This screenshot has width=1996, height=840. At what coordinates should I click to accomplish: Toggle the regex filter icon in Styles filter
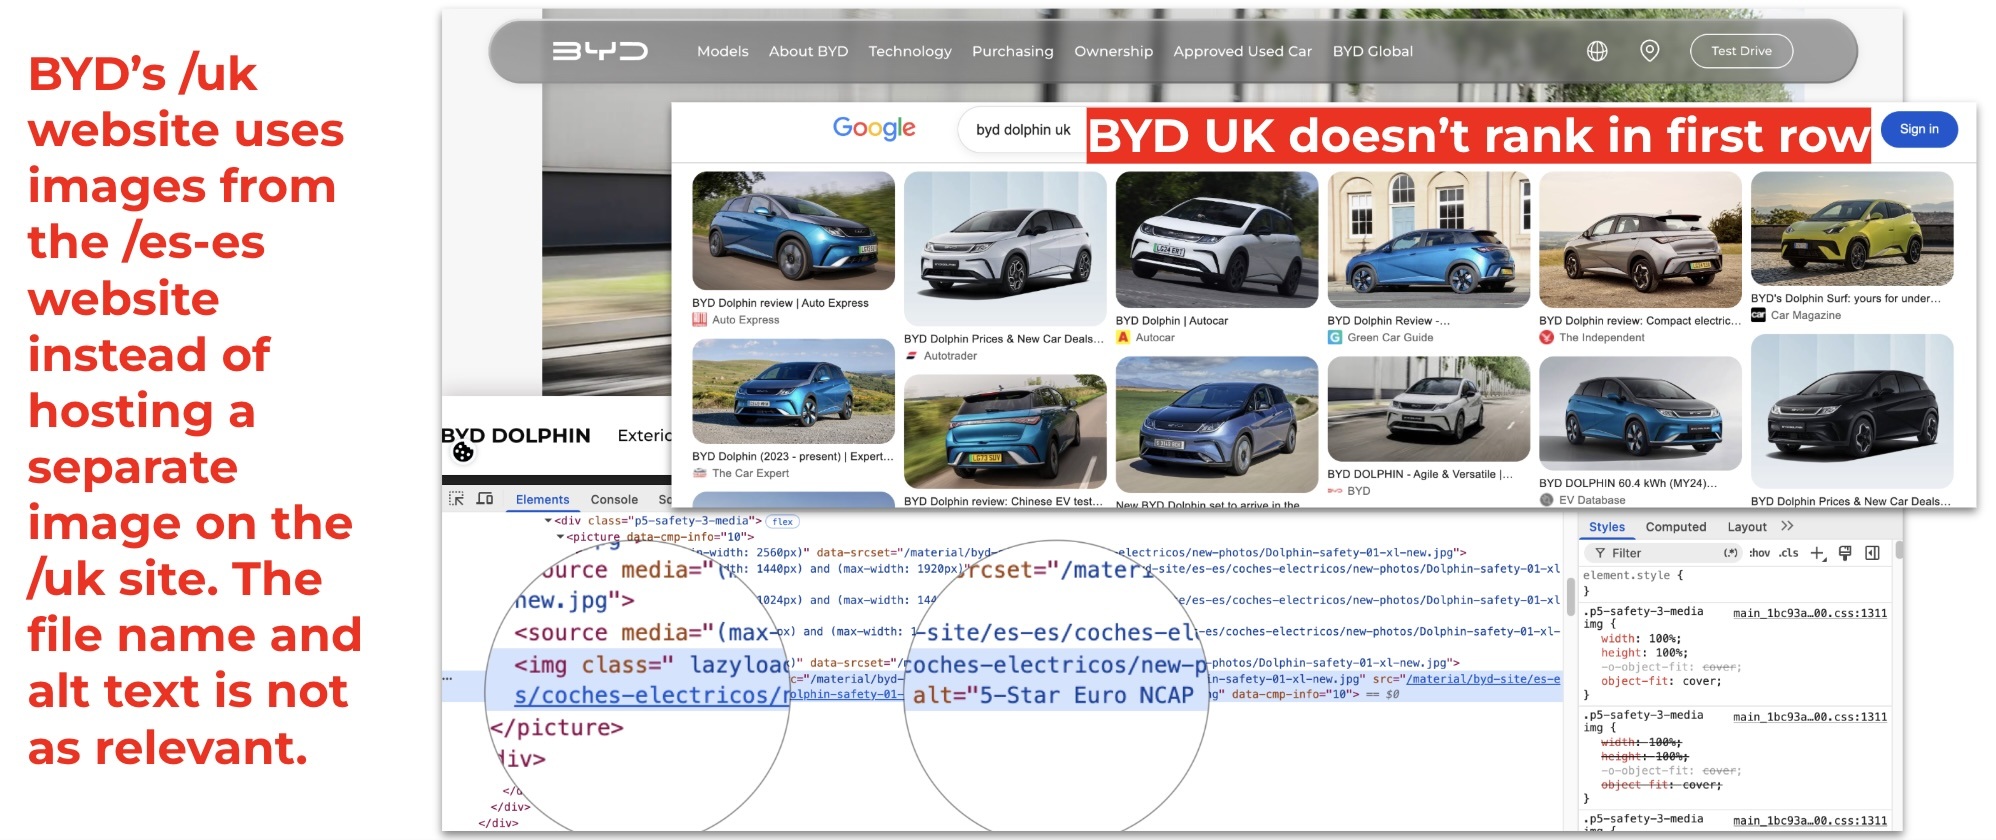coord(1730,553)
